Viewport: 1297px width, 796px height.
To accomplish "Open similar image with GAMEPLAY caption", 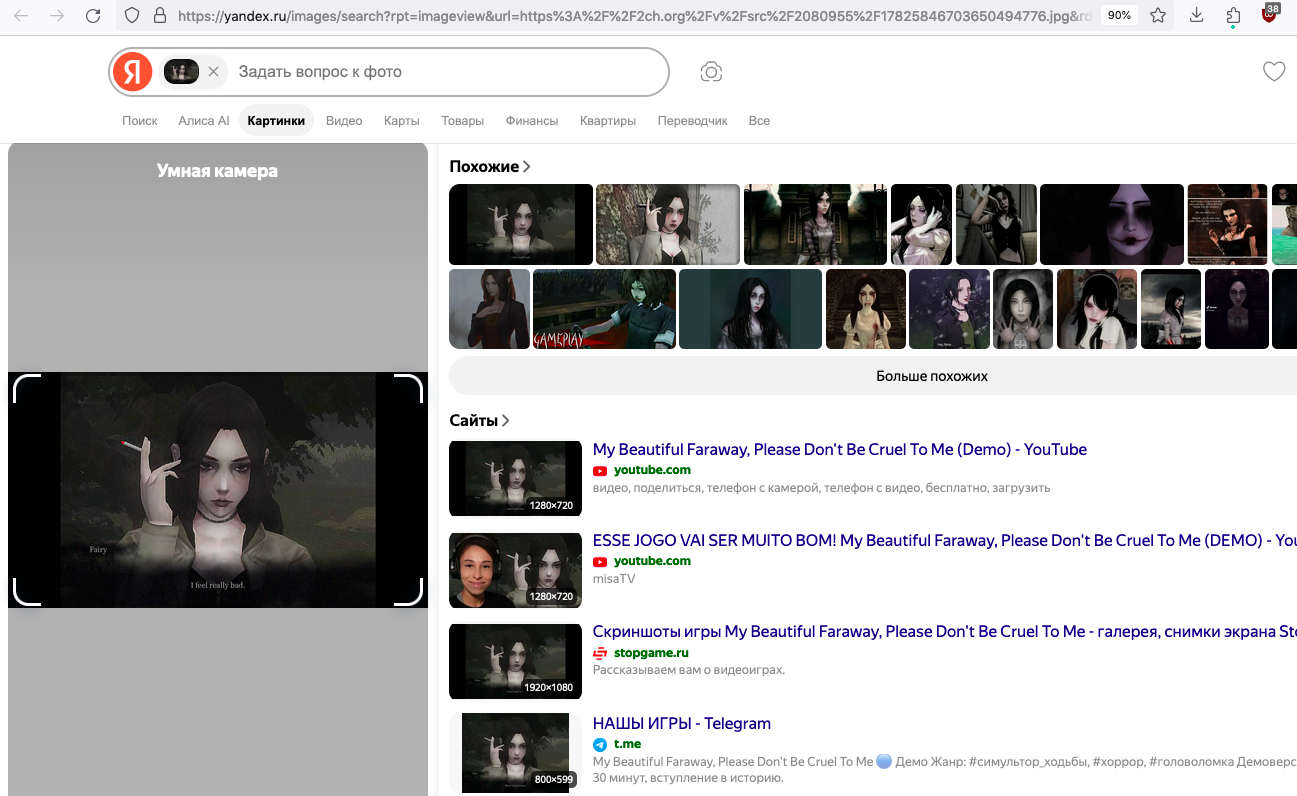I will pyautogui.click(x=604, y=309).
